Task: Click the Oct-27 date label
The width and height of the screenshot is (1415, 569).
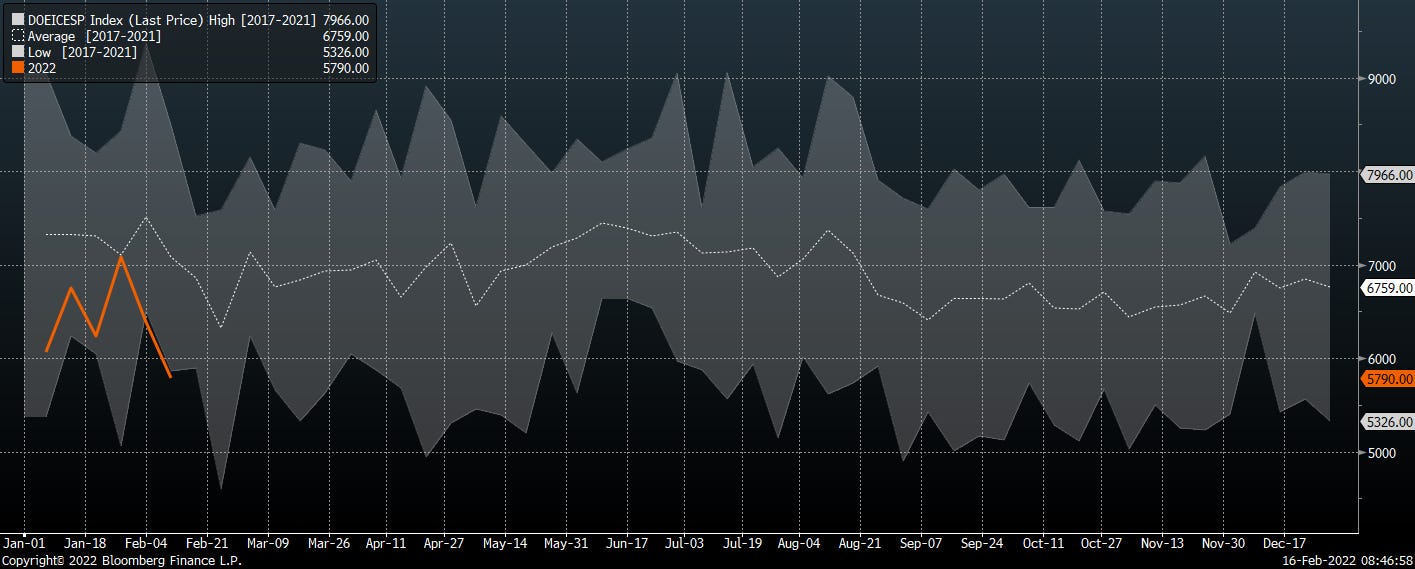Action: click(1100, 544)
